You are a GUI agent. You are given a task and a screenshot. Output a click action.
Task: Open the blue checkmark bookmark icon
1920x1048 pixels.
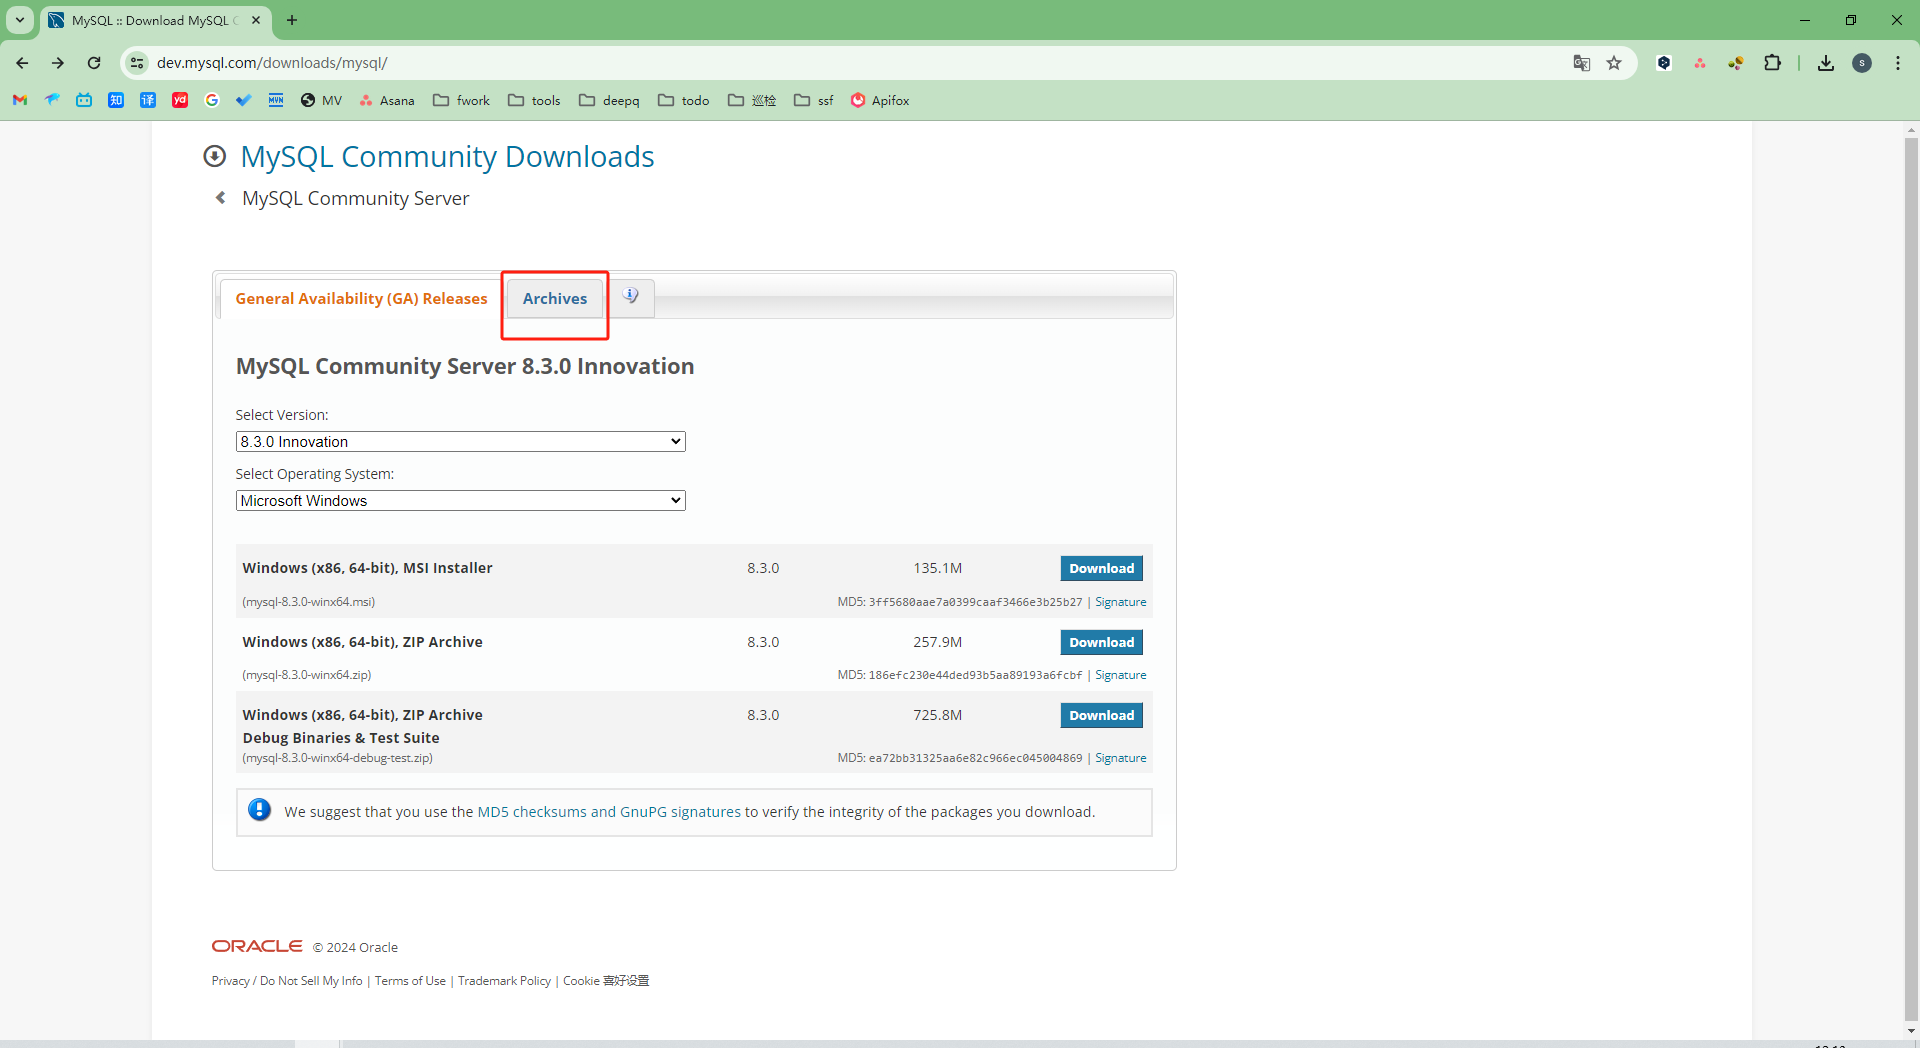(244, 100)
